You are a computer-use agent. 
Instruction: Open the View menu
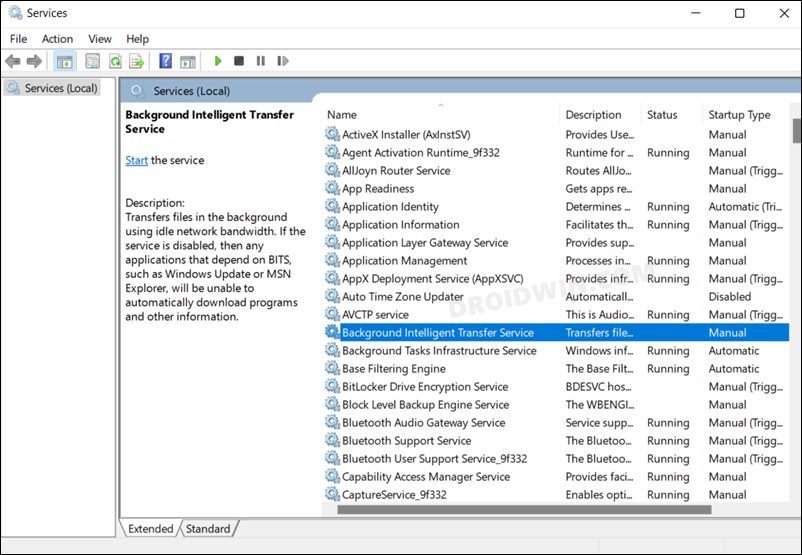pyautogui.click(x=100, y=39)
